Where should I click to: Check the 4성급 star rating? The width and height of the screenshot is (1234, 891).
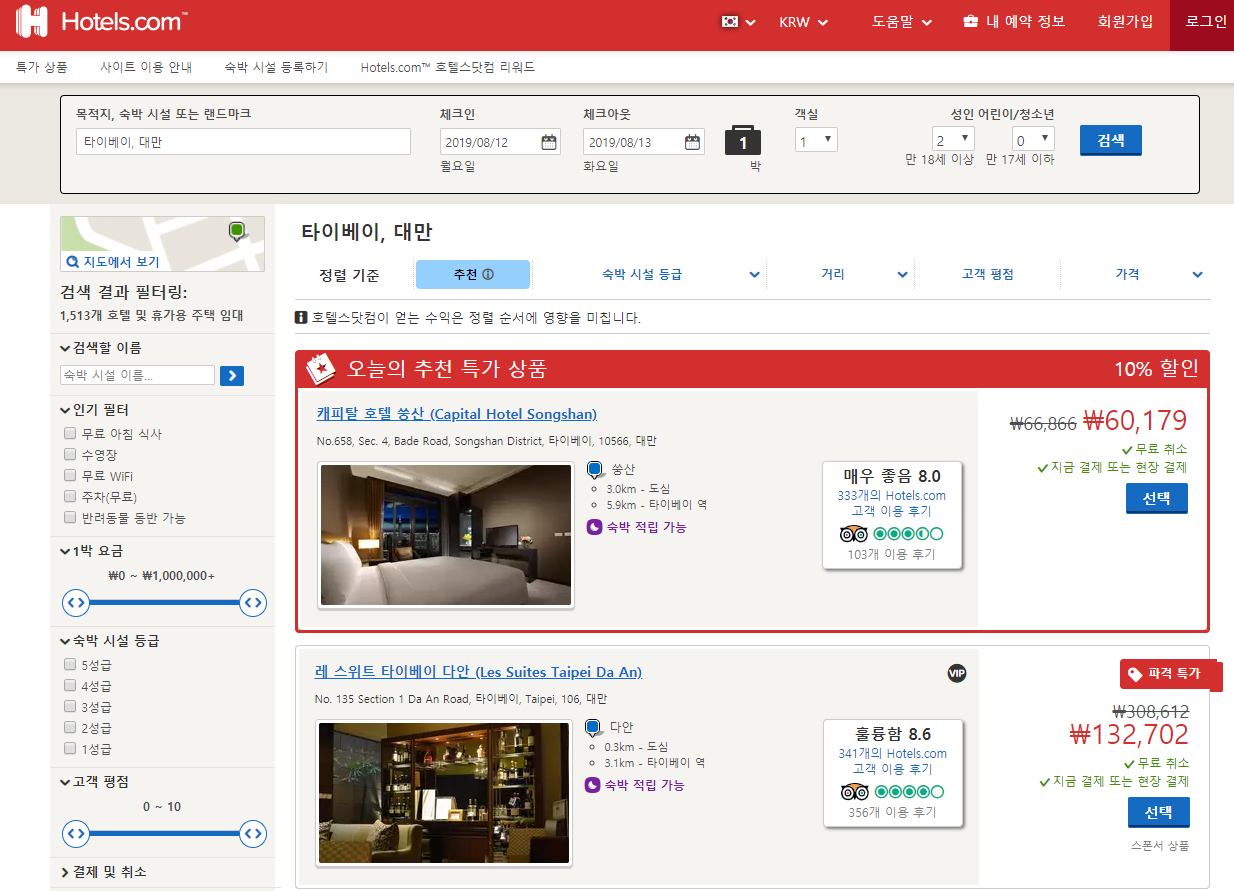pyautogui.click(x=70, y=686)
